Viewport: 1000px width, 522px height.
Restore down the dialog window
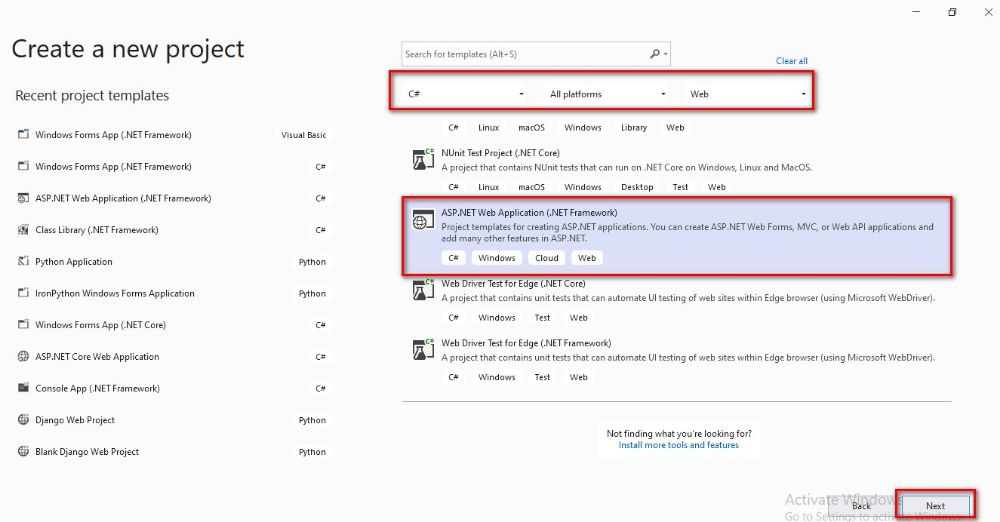click(952, 12)
